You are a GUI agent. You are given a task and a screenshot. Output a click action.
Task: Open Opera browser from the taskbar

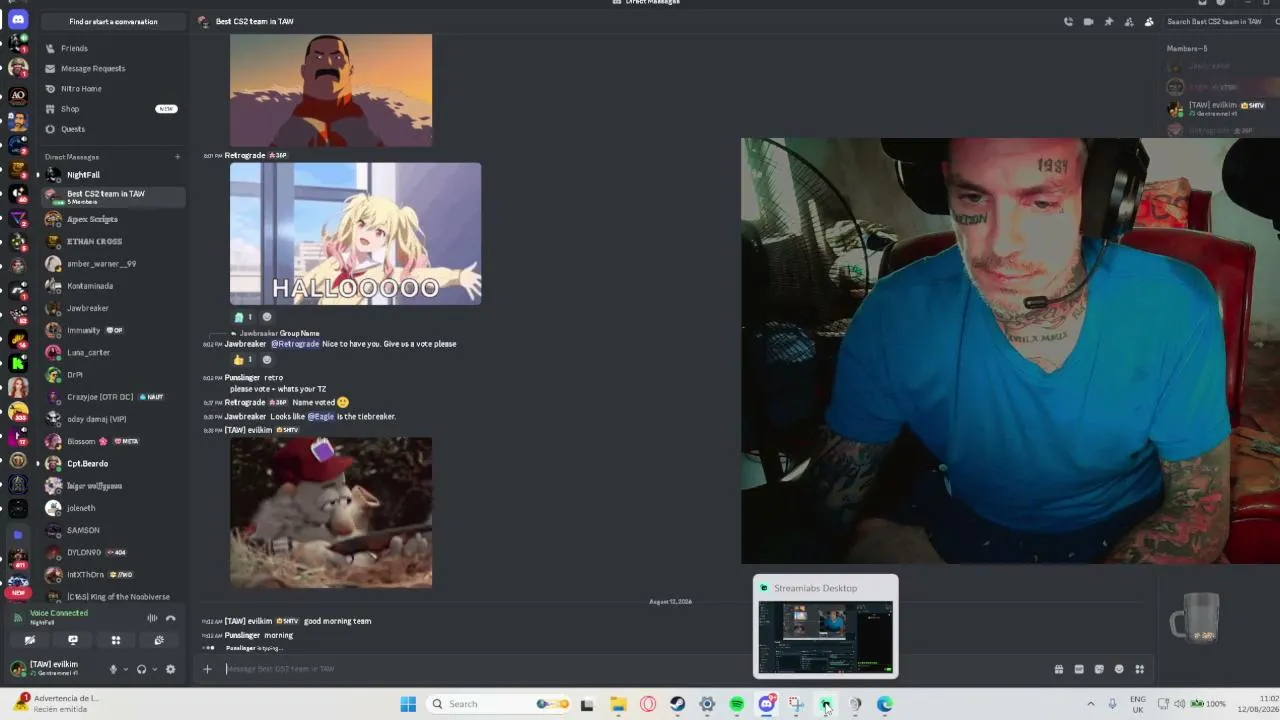coord(648,704)
